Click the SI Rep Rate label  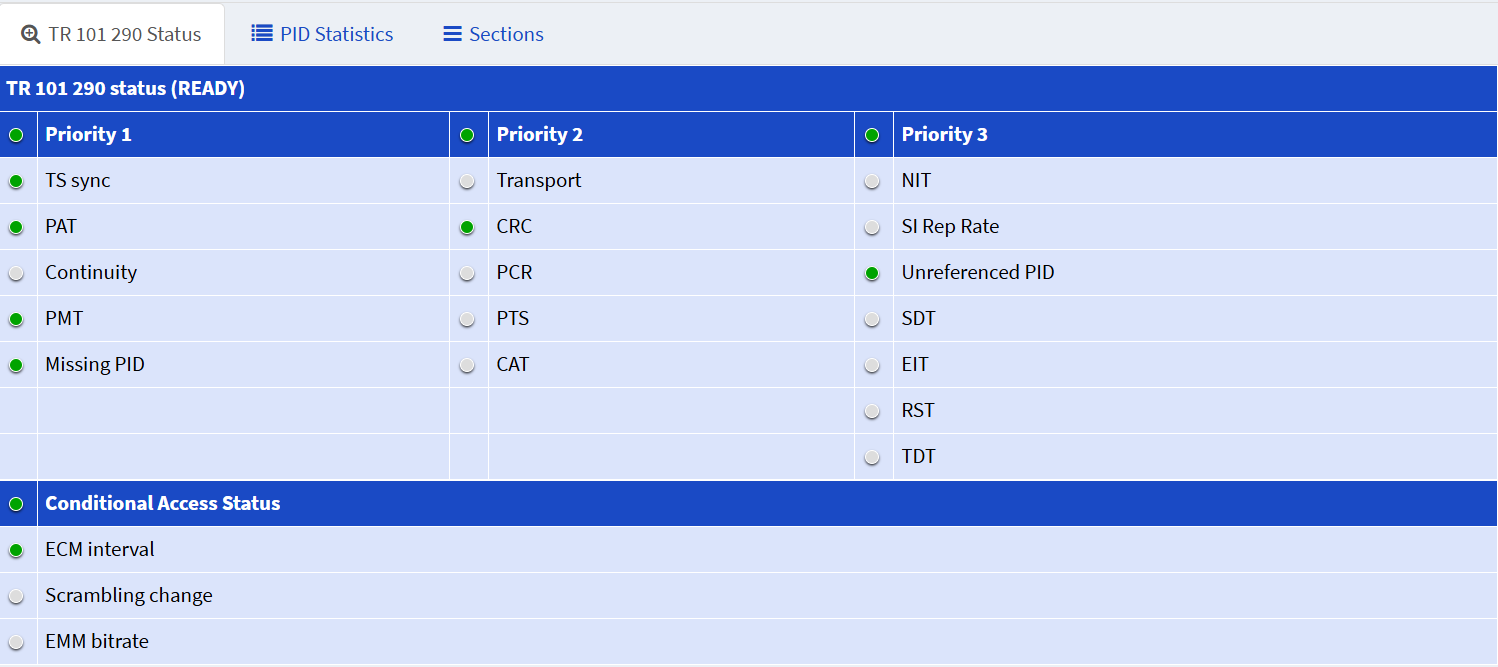coord(951,227)
